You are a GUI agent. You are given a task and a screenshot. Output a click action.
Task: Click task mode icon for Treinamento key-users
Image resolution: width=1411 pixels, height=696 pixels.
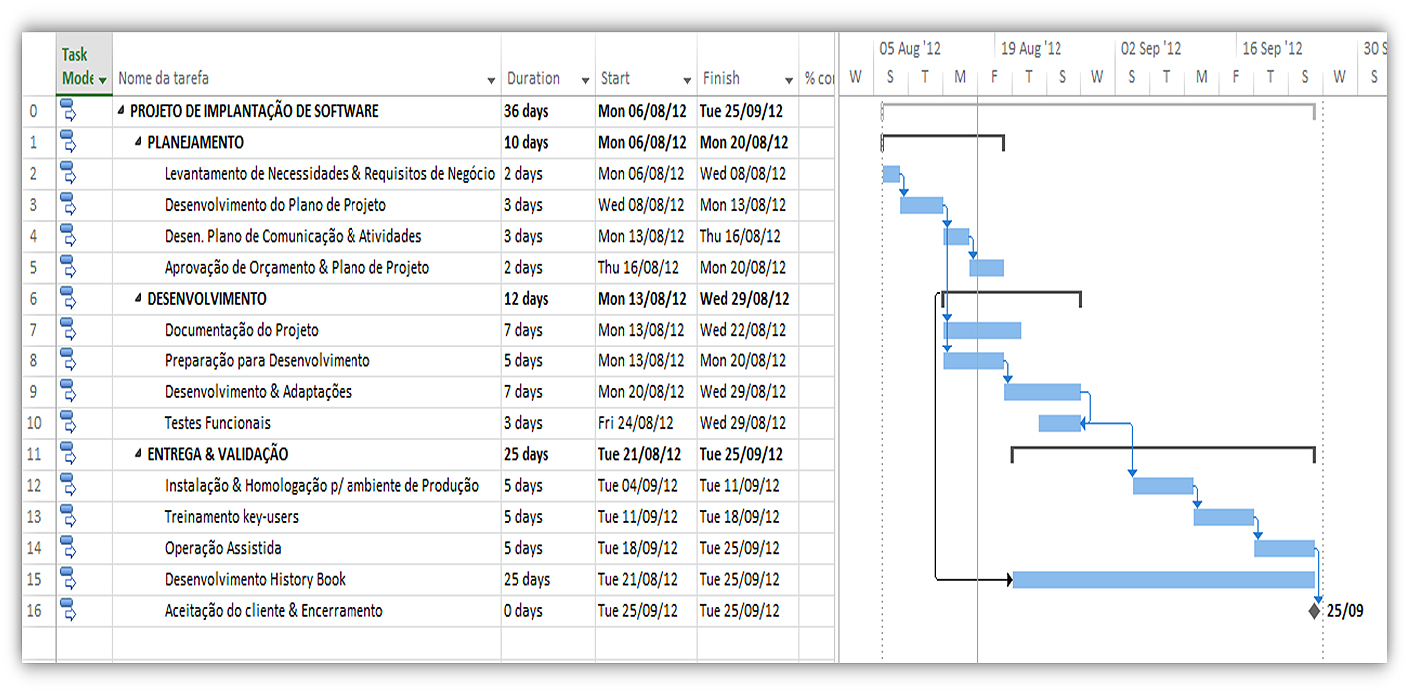(68, 516)
